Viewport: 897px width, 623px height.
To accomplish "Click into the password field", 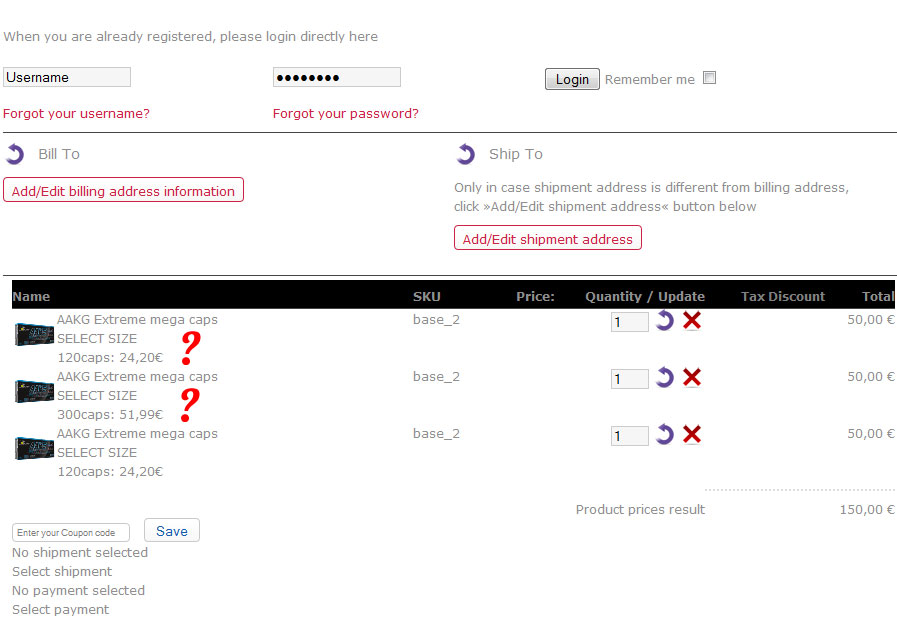I will (x=336, y=77).
